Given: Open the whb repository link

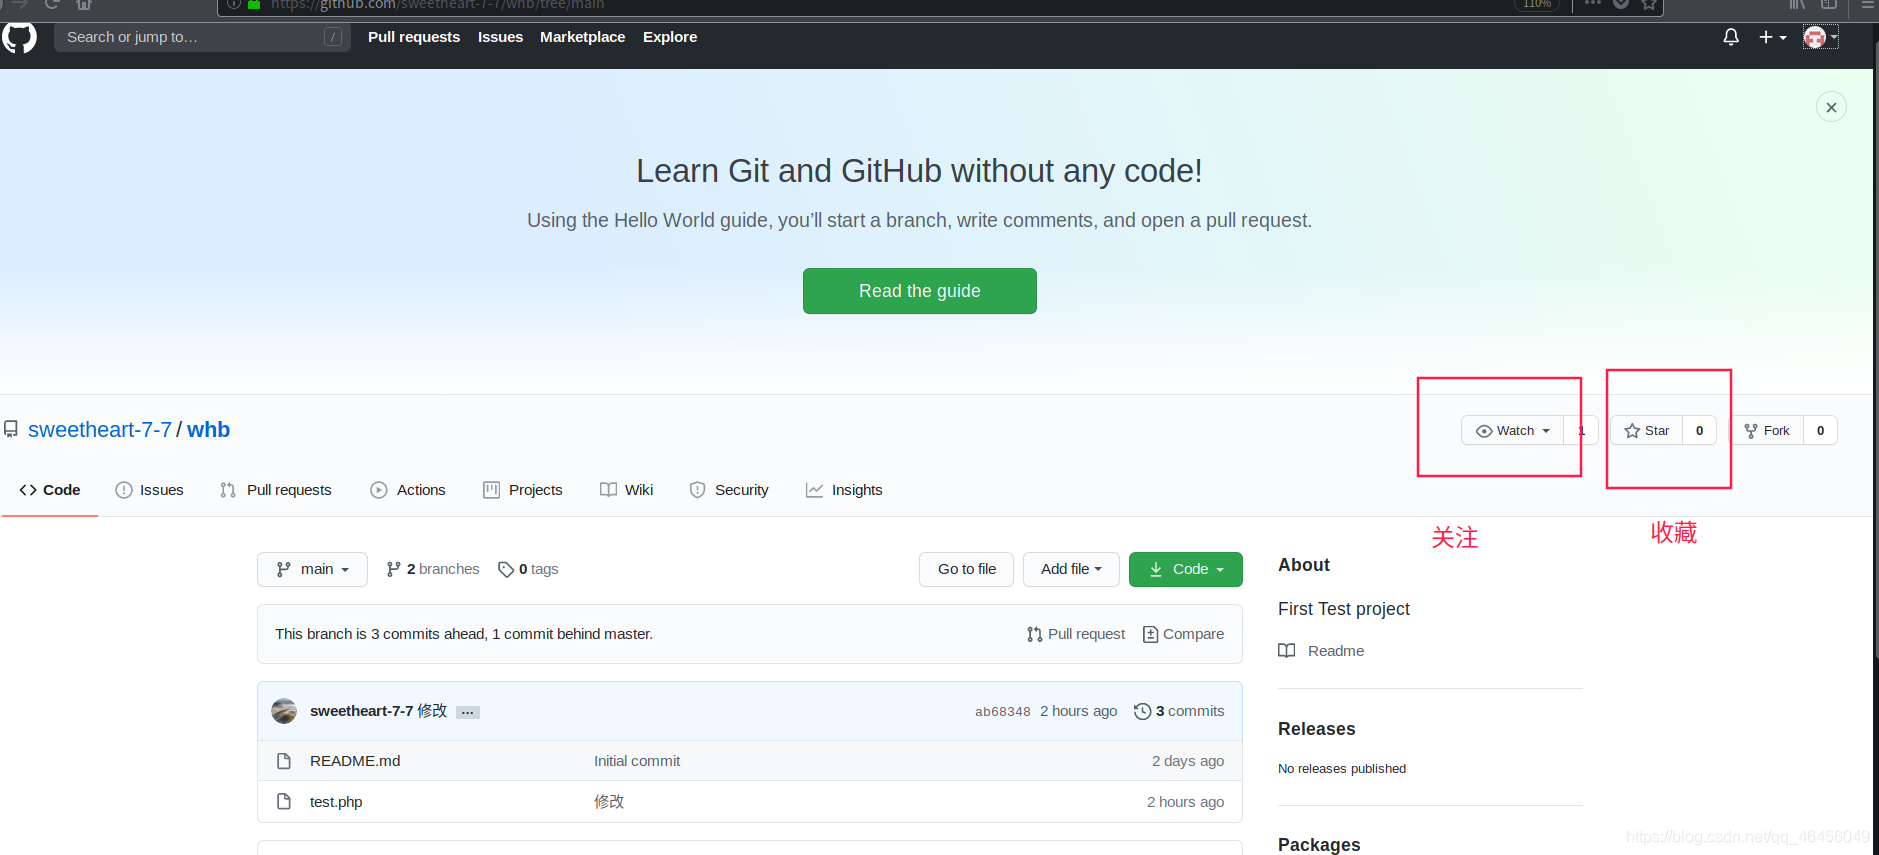Looking at the screenshot, I should [208, 430].
